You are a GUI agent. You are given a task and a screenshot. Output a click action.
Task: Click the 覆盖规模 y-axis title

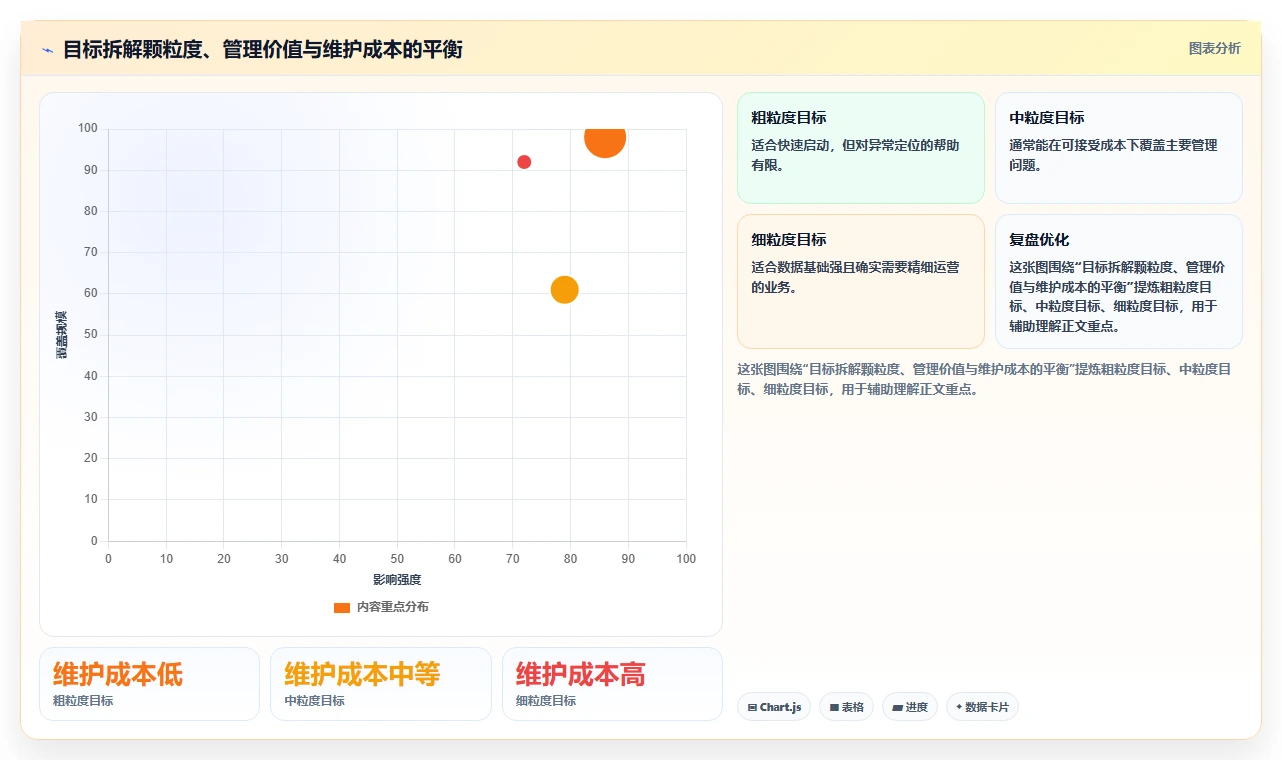[62, 335]
